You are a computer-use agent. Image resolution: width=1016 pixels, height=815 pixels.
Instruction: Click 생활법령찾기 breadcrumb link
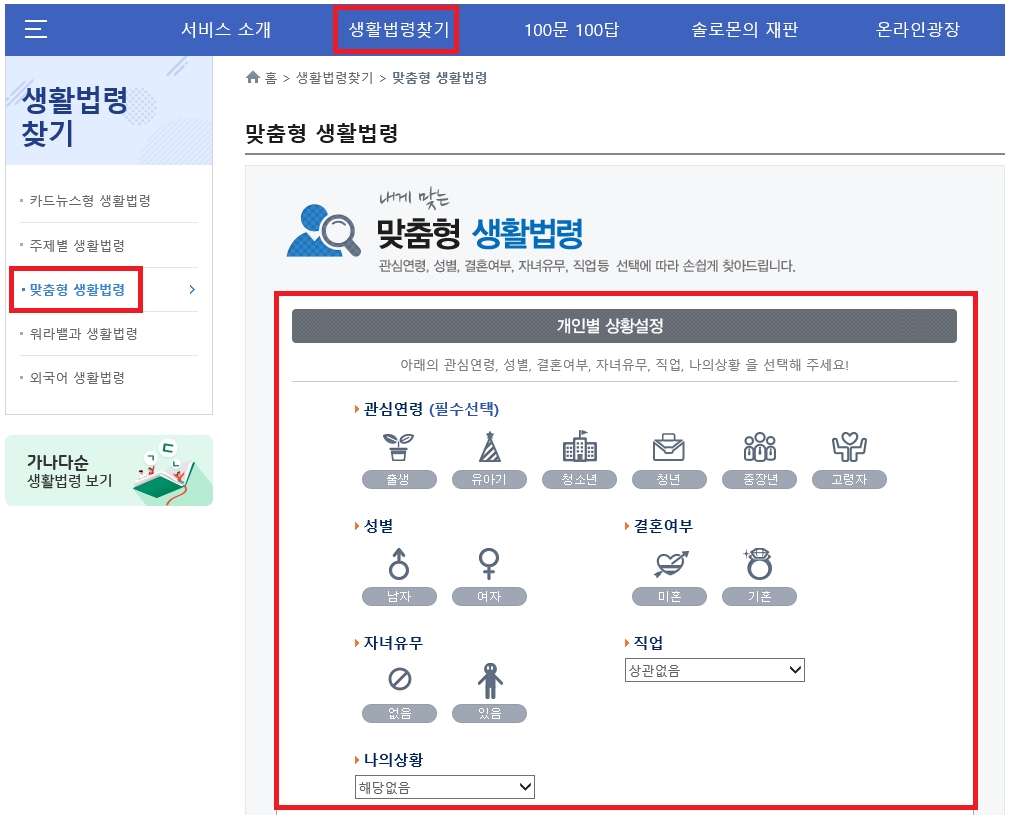click(x=335, y=78)
